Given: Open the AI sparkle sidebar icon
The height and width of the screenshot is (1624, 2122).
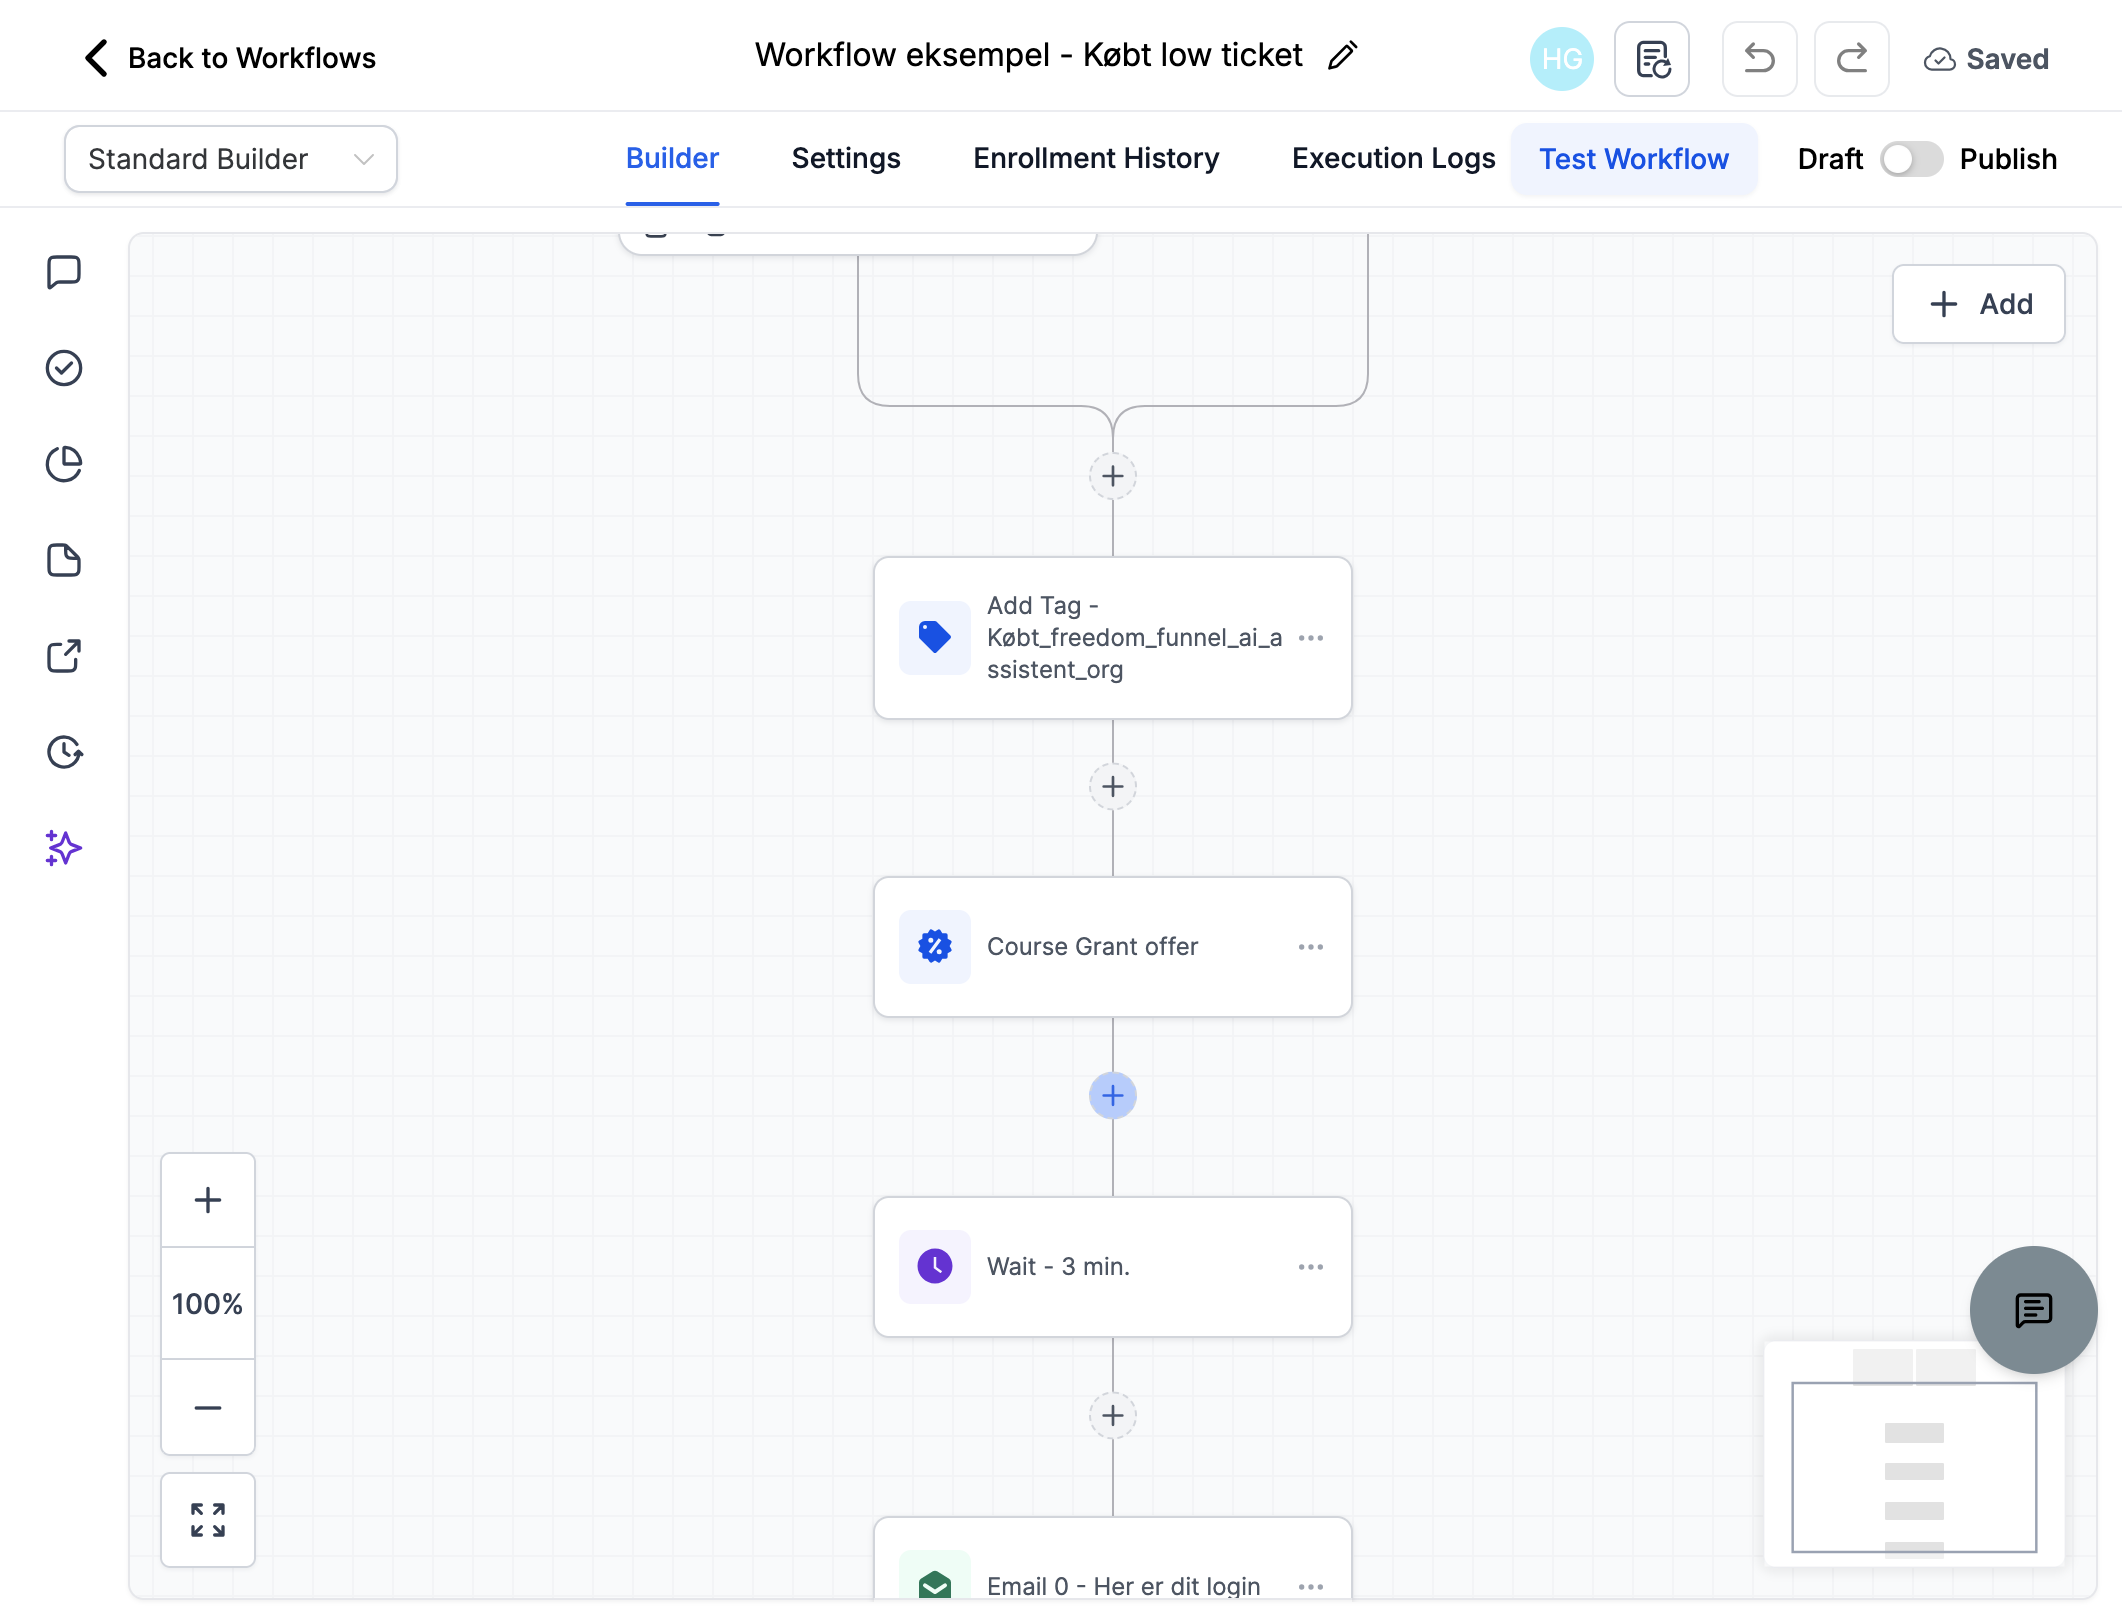Looking at the screenshot, I should 64,848.
